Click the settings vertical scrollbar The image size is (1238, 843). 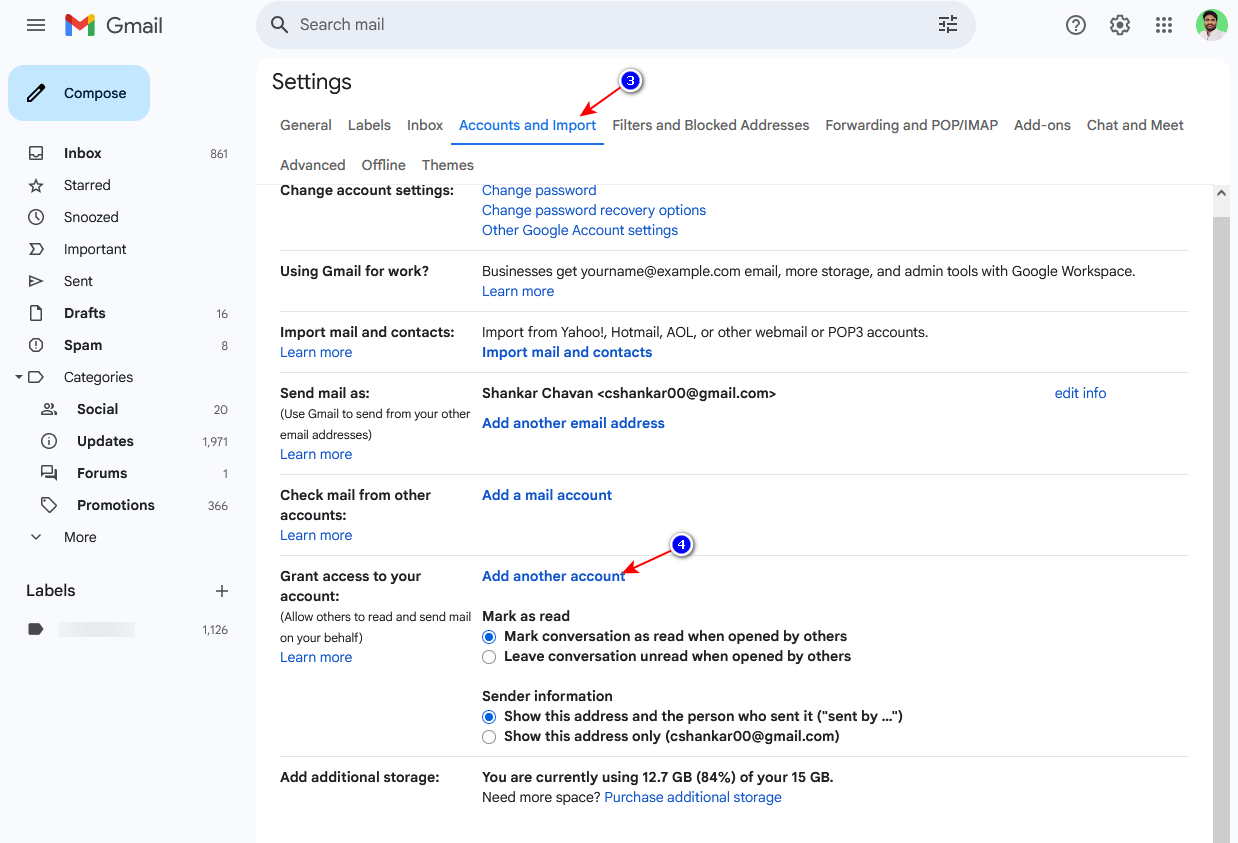1221,530
